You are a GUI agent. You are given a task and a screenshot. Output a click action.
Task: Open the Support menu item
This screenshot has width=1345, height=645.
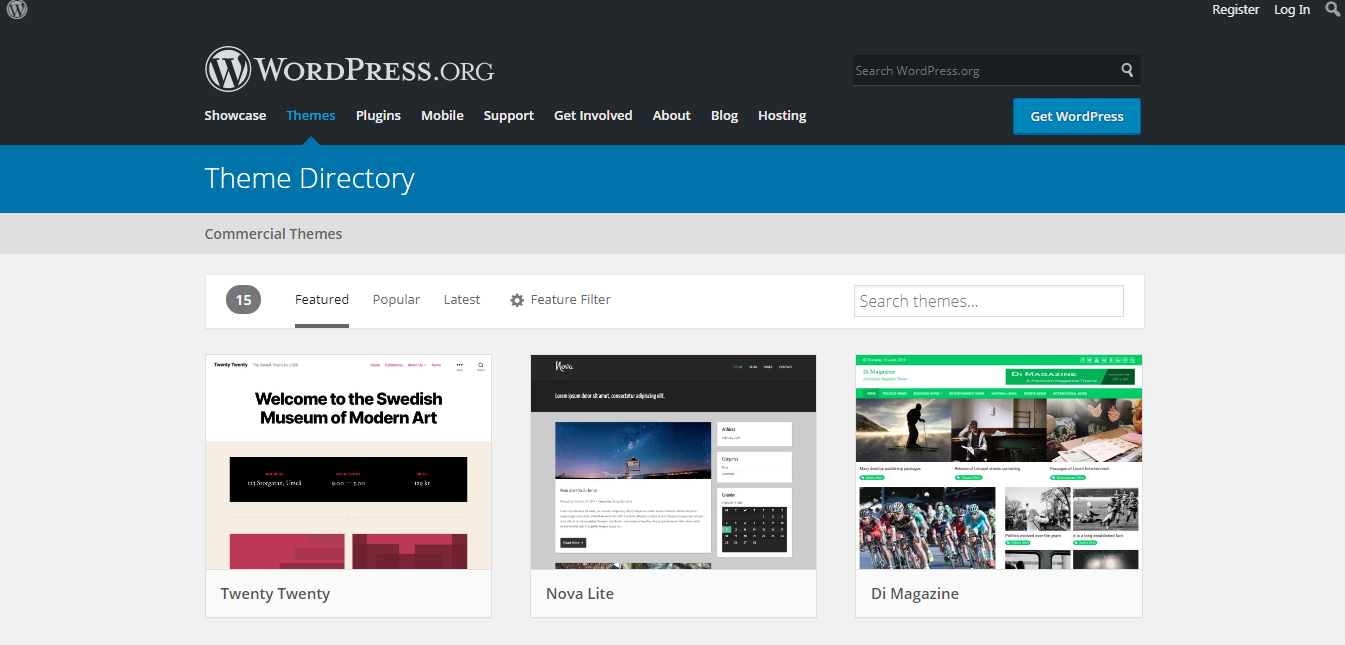point(508,115)
